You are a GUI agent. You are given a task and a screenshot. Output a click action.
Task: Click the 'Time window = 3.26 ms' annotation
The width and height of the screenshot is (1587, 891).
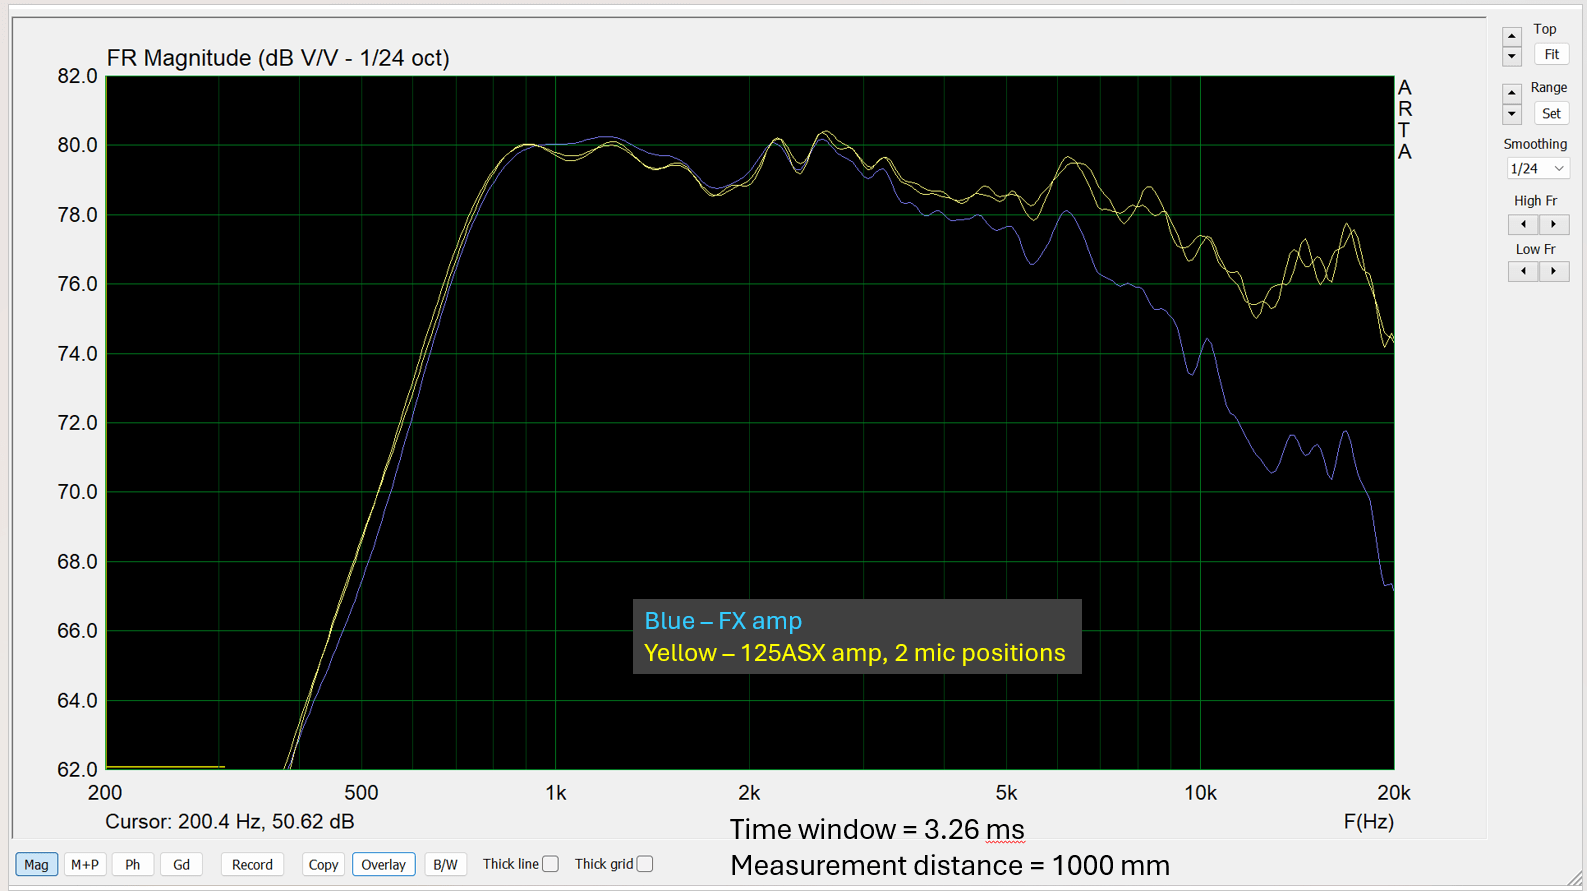click(877, 830)
